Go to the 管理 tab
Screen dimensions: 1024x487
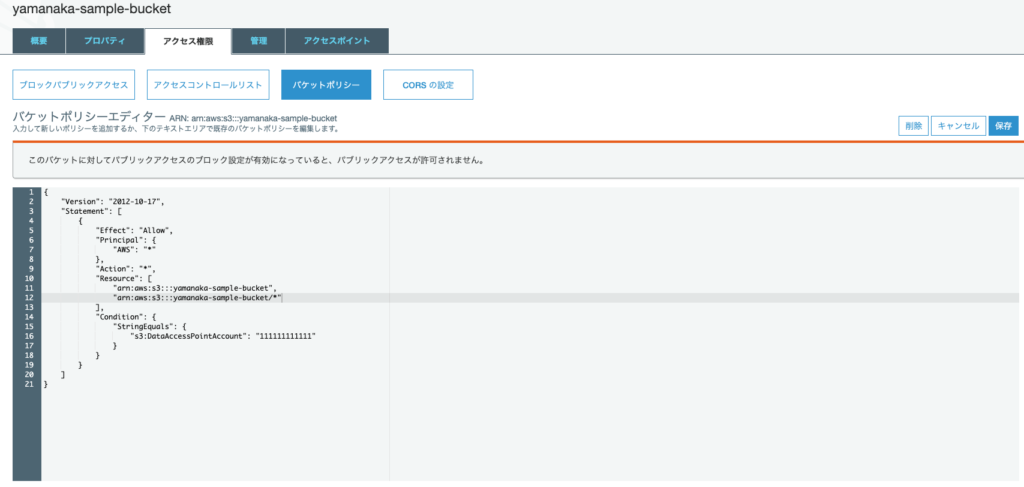click(x=258, y=41)
